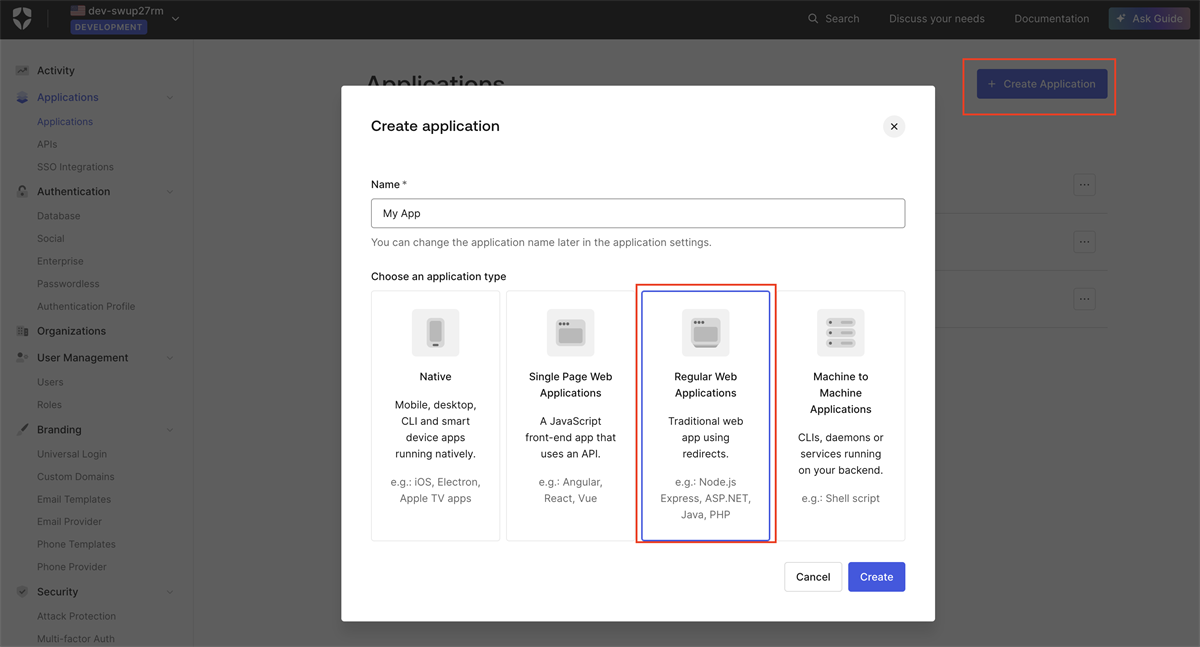This screenshot has width=1200, height=647.
Task: Collapse the User Management sidebar section
Action: [169, 358]
